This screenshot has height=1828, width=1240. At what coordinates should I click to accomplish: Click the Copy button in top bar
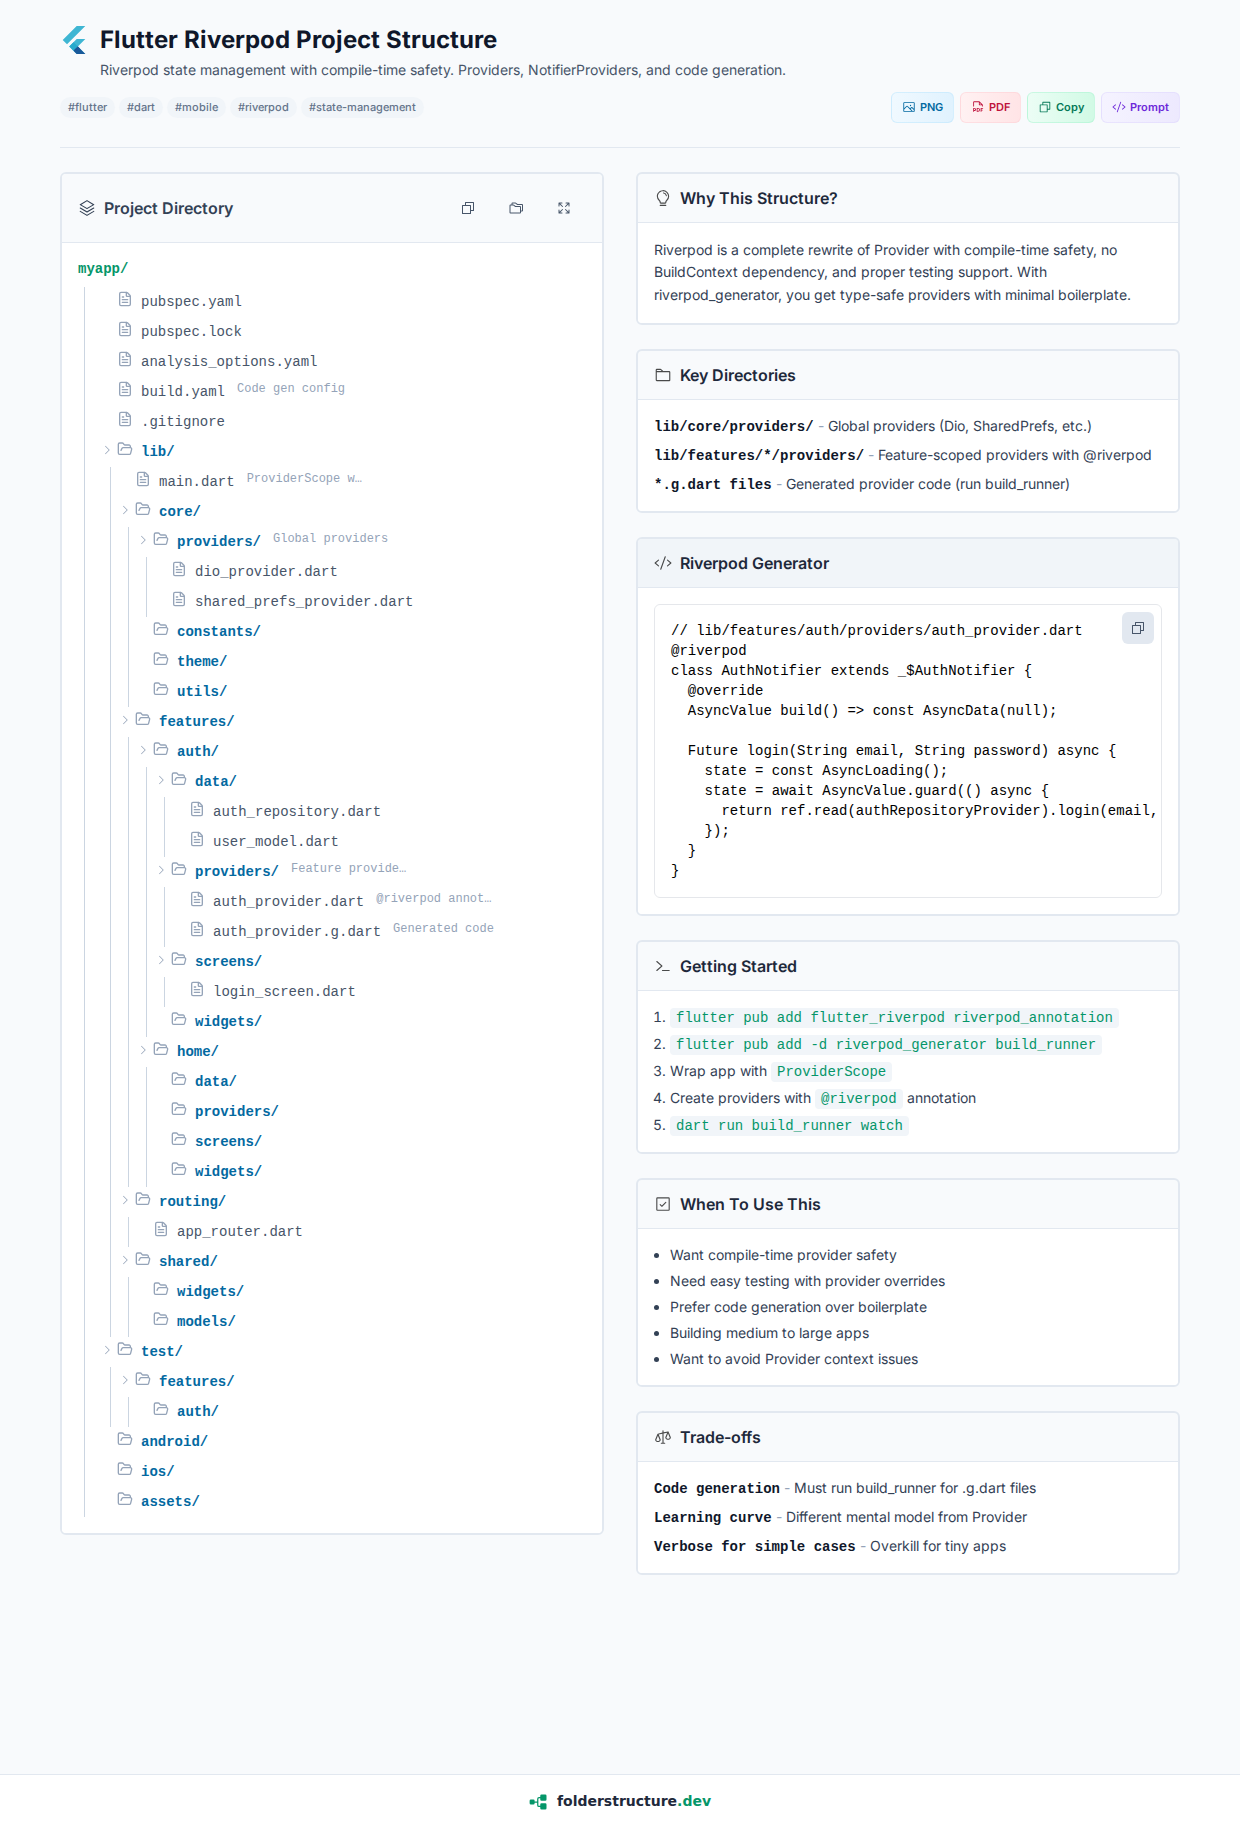pos(1061,107)
